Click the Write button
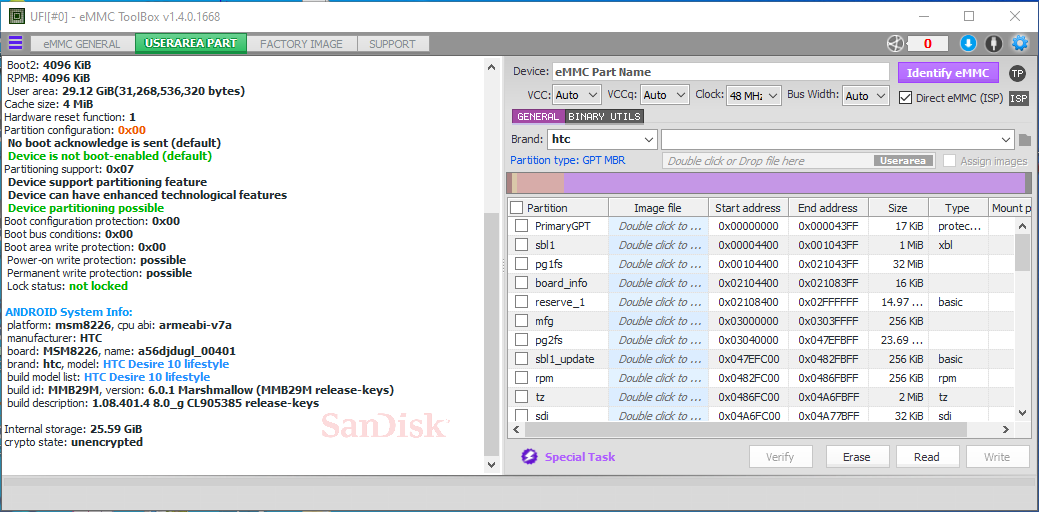The image size is (1039, 512). coord(997,457)
